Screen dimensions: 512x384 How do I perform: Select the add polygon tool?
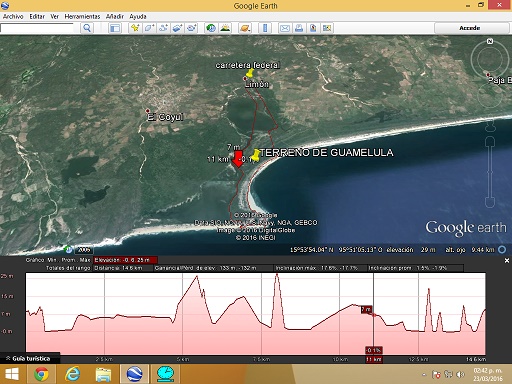tap(149, 28)
